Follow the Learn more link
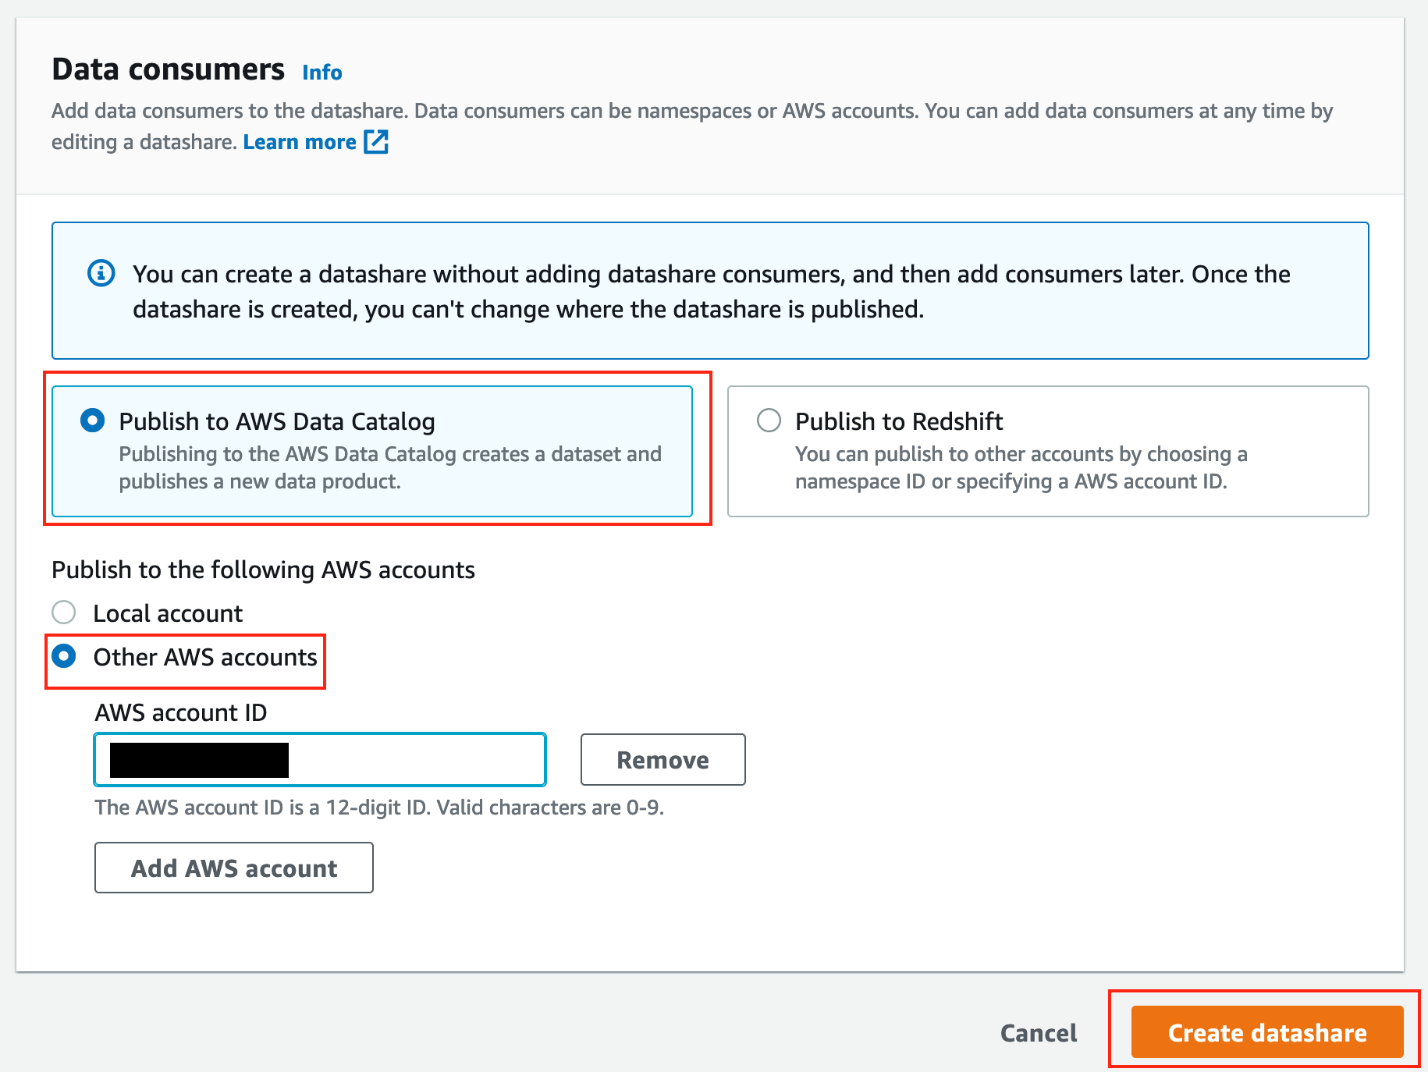The height and width of the screenshot is (1072, 1428). point(299,142)
